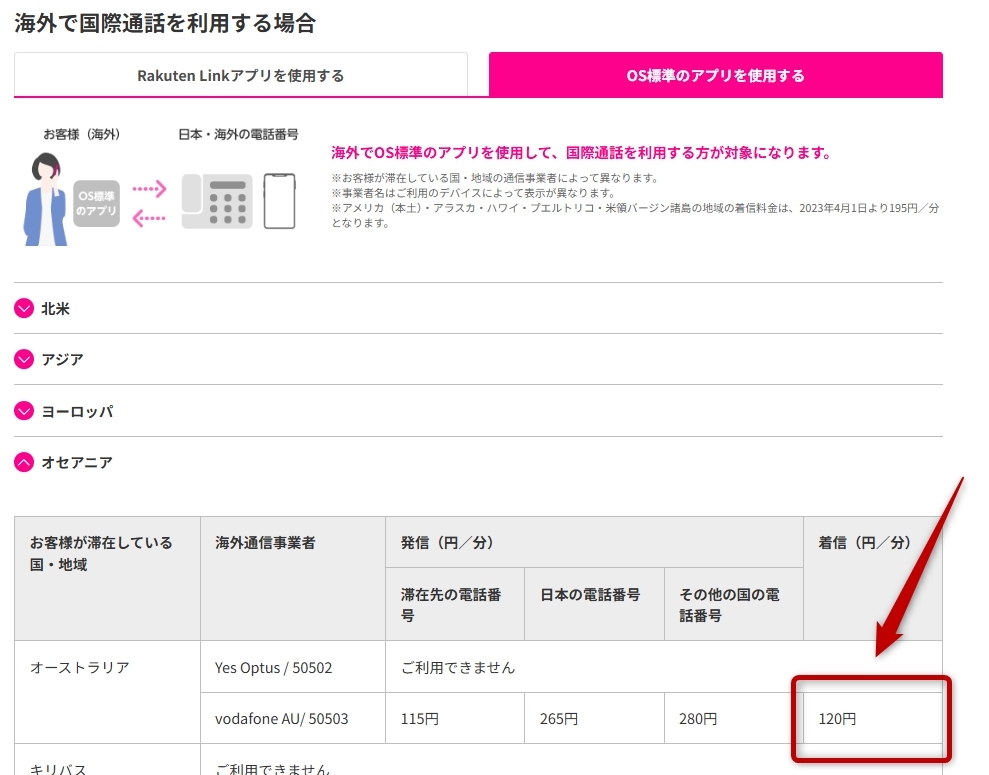
Task: Select the OS標準のアプリを使用する tab
Action: point(715,75)
